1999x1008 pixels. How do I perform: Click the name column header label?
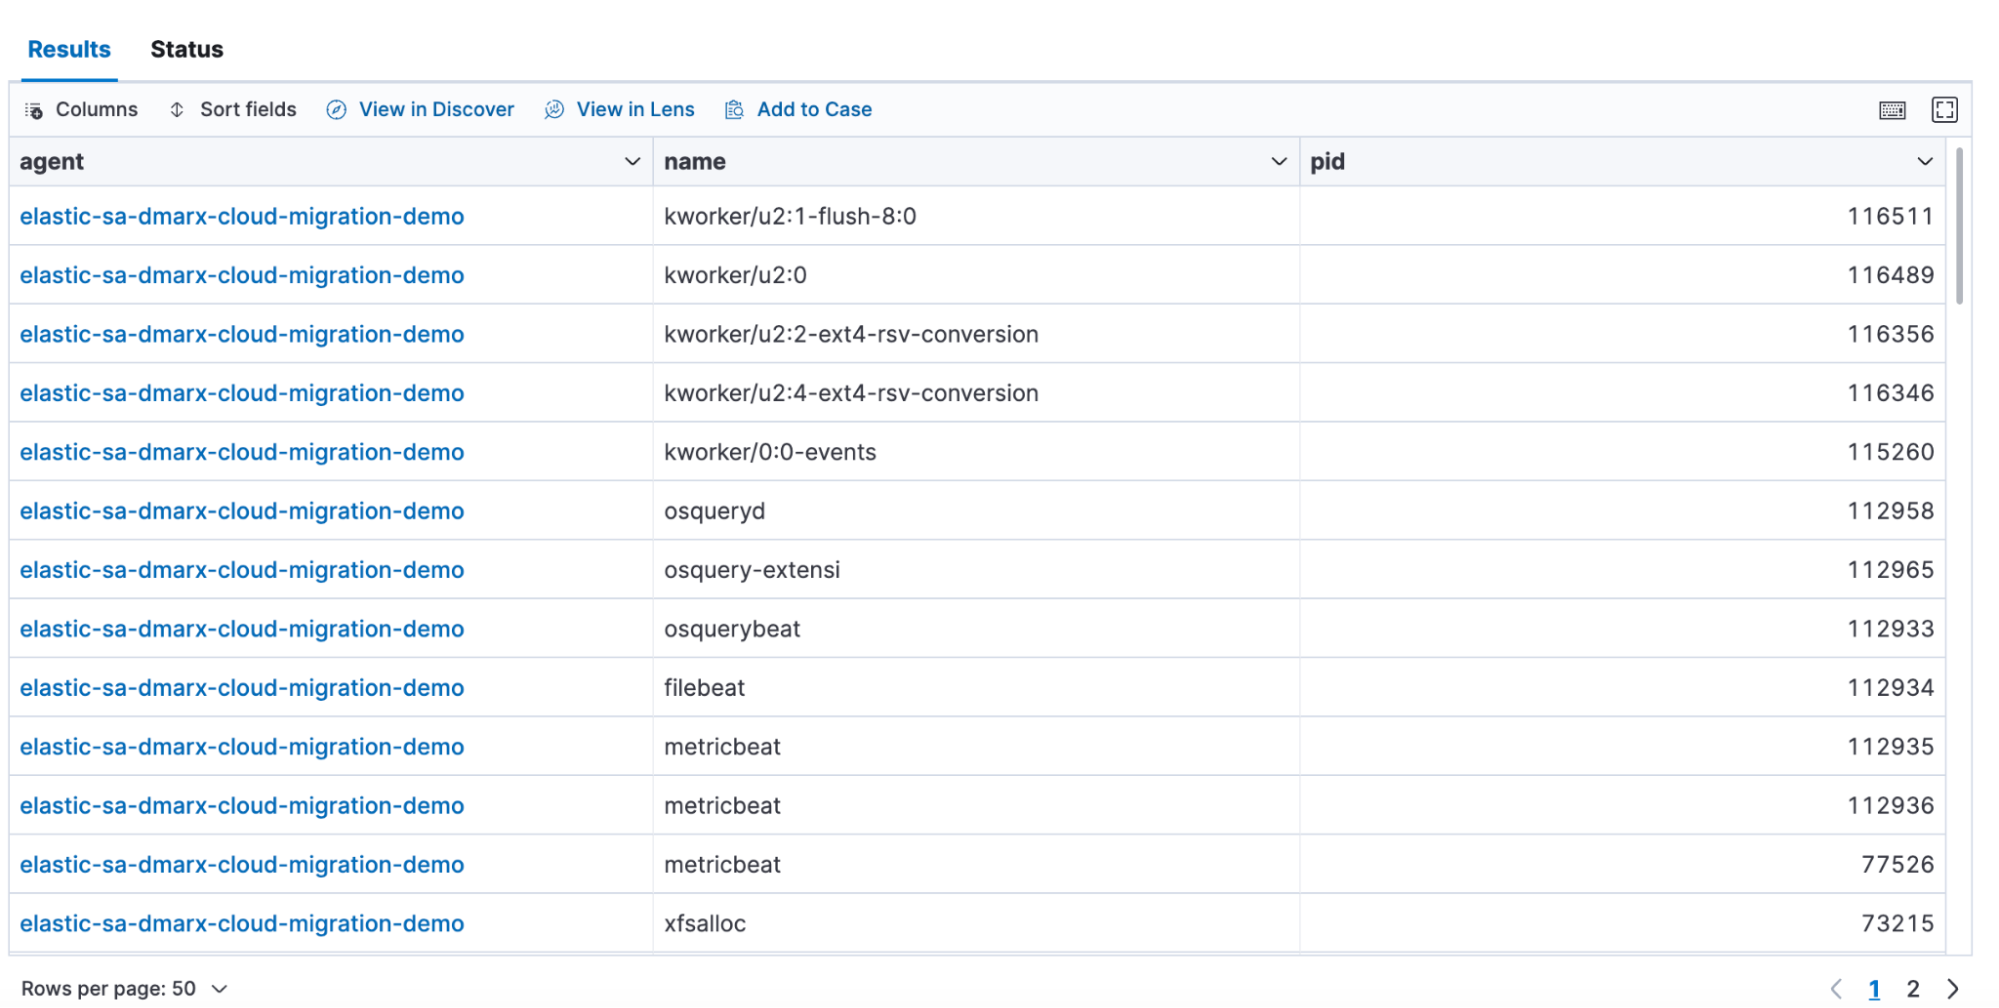pos(695,162)
